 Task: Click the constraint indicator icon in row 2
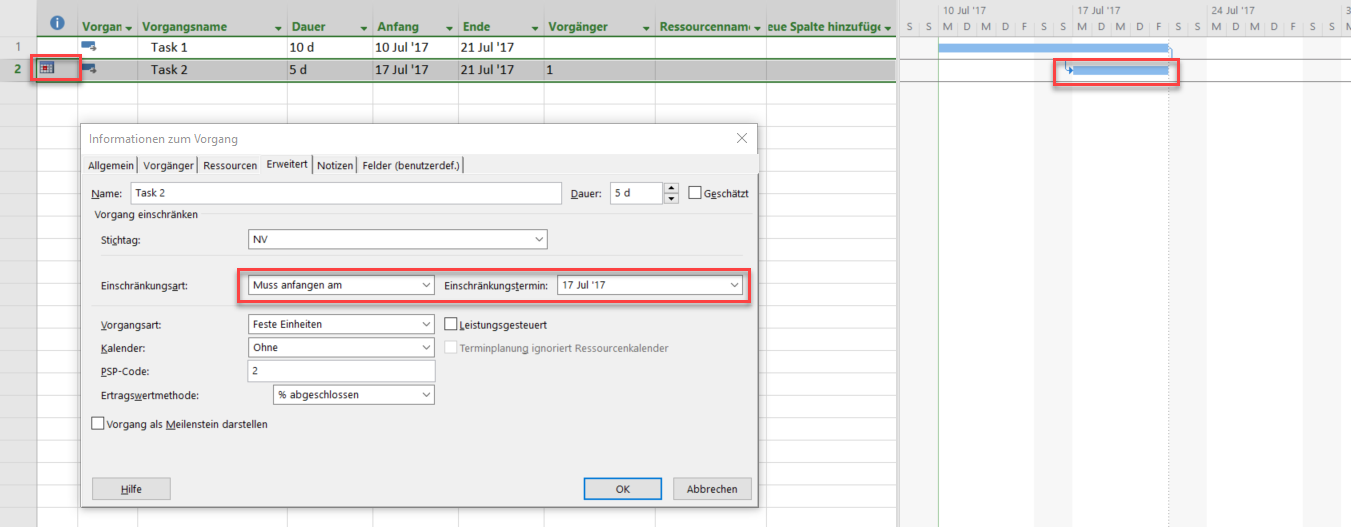(x=46, y=69)
